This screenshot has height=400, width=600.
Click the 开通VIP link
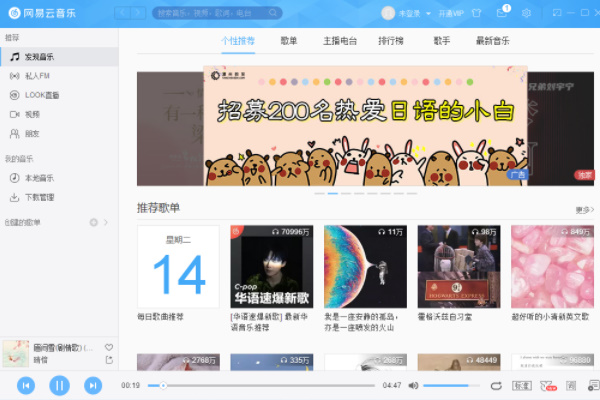451,13
